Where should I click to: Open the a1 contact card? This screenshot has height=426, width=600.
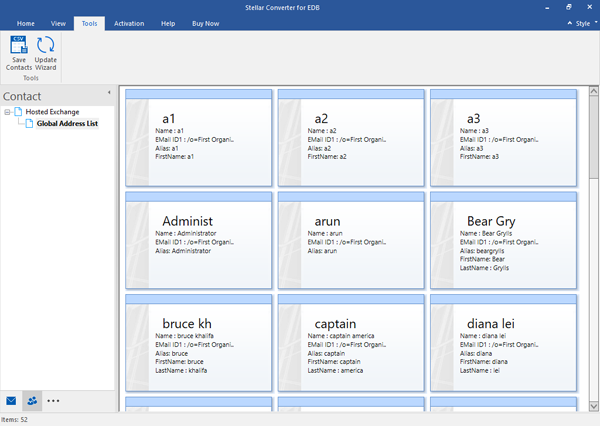(199, 138)
